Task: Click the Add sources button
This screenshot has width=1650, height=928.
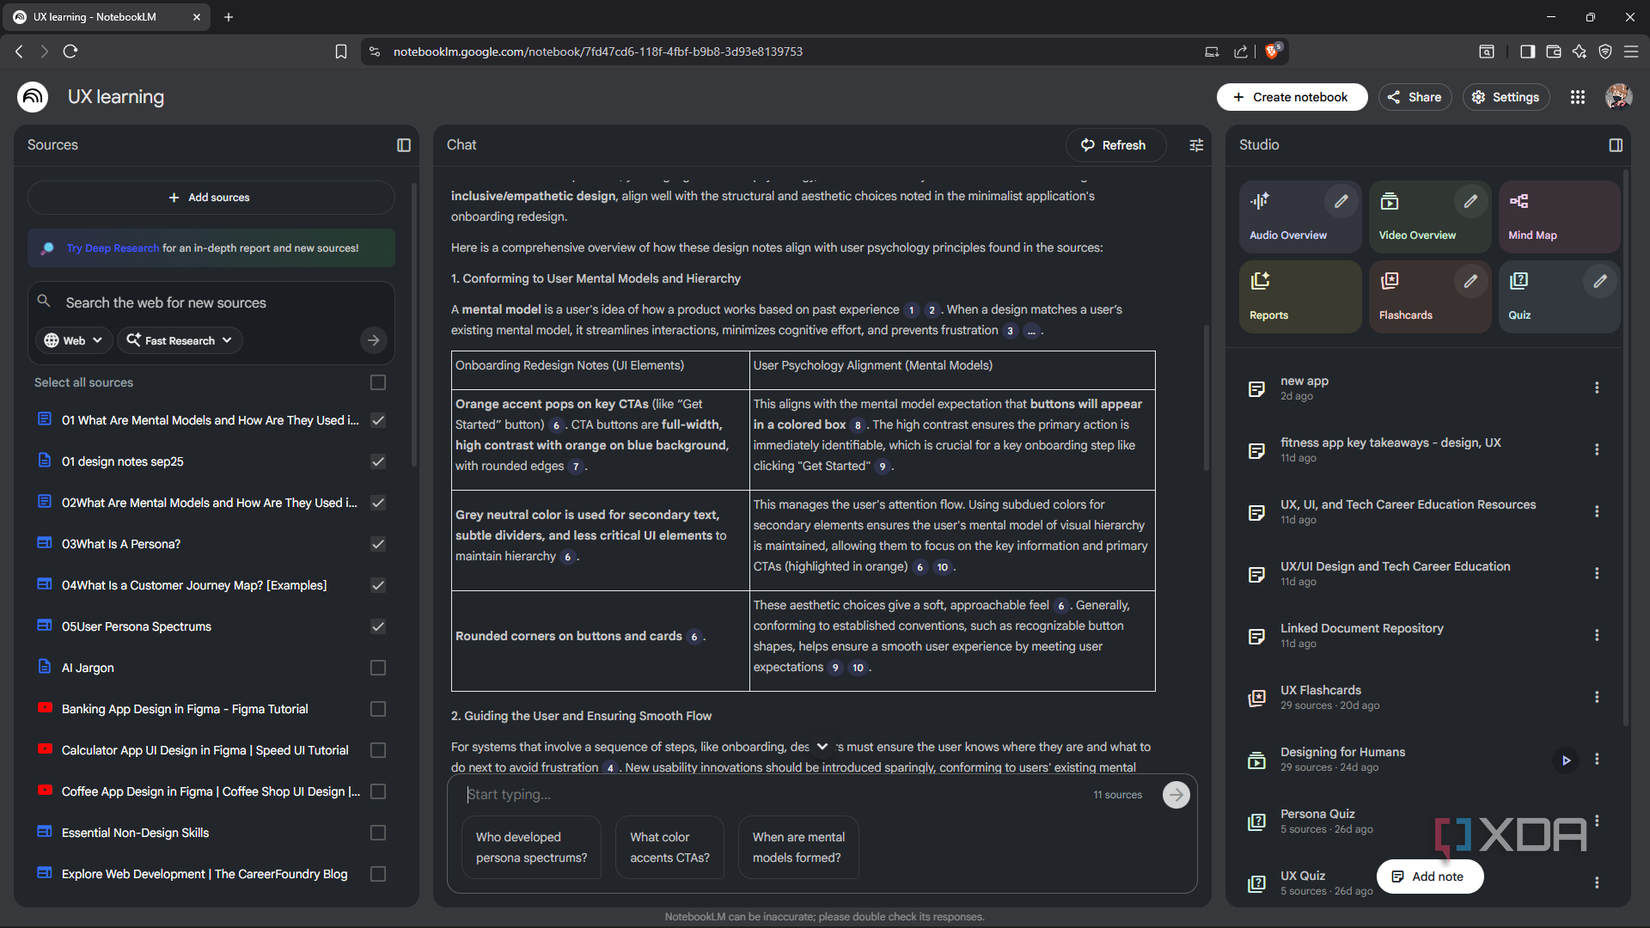Action: [210, 197]
